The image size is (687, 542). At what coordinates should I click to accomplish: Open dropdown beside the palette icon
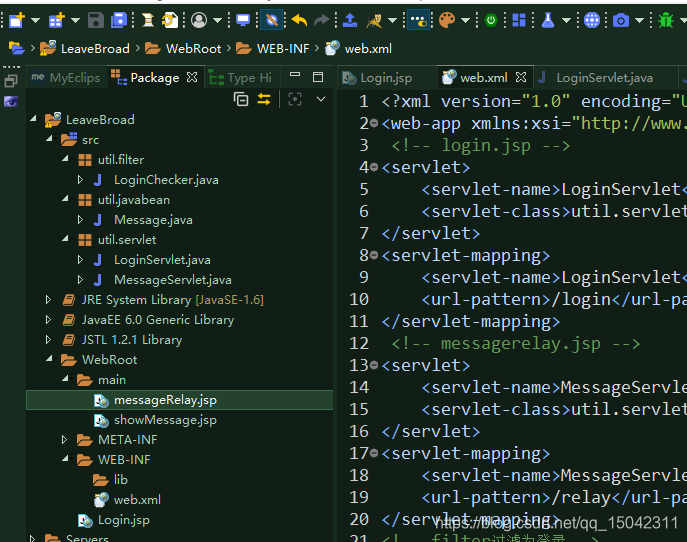pos(465,21)
